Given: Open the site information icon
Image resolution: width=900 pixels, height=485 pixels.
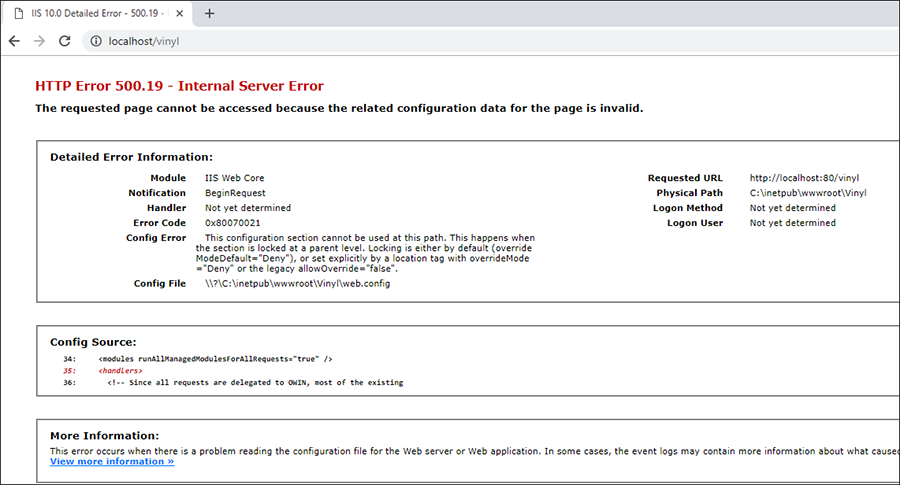Looking at the screenshot, I should (x=96, y=41).
